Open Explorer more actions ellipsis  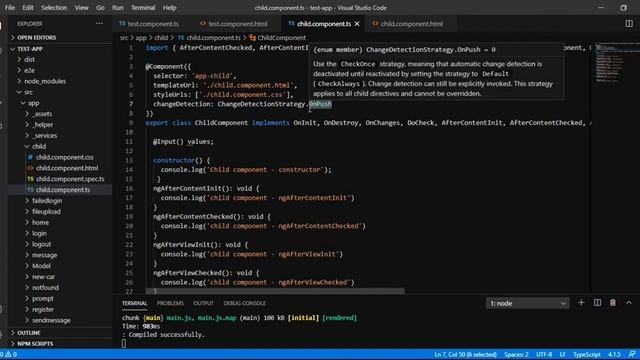99,24
